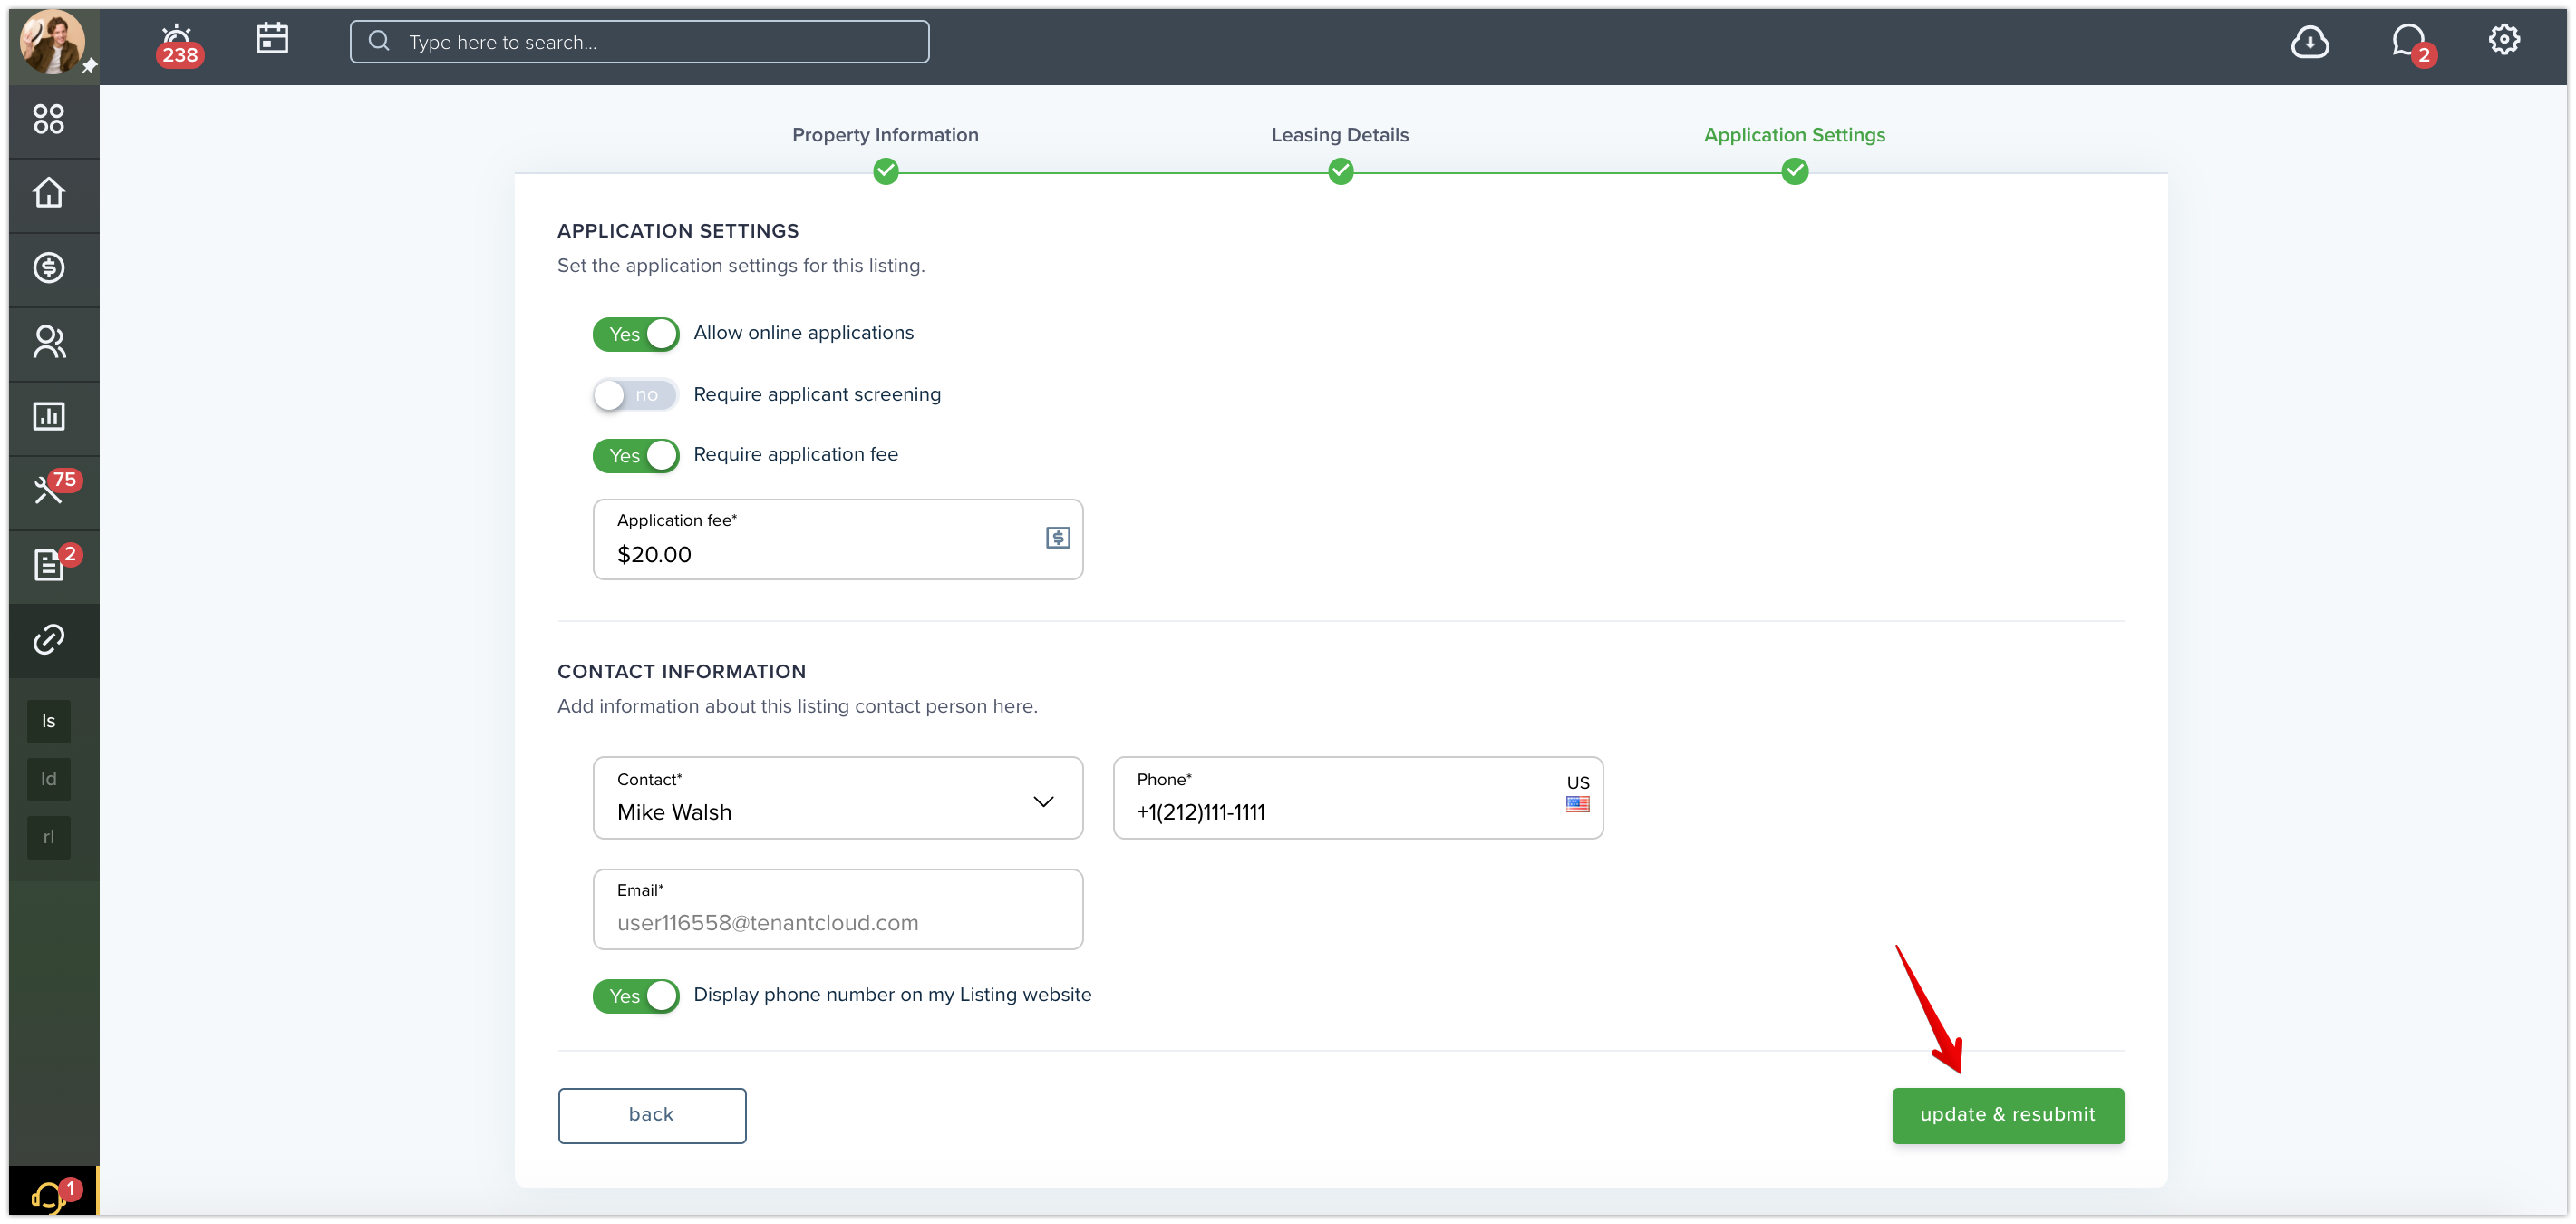The height and width of the screenshot is (1224, 2576).
Task: Click the 'Require application fee' label
Action: [x=796, y=455]
